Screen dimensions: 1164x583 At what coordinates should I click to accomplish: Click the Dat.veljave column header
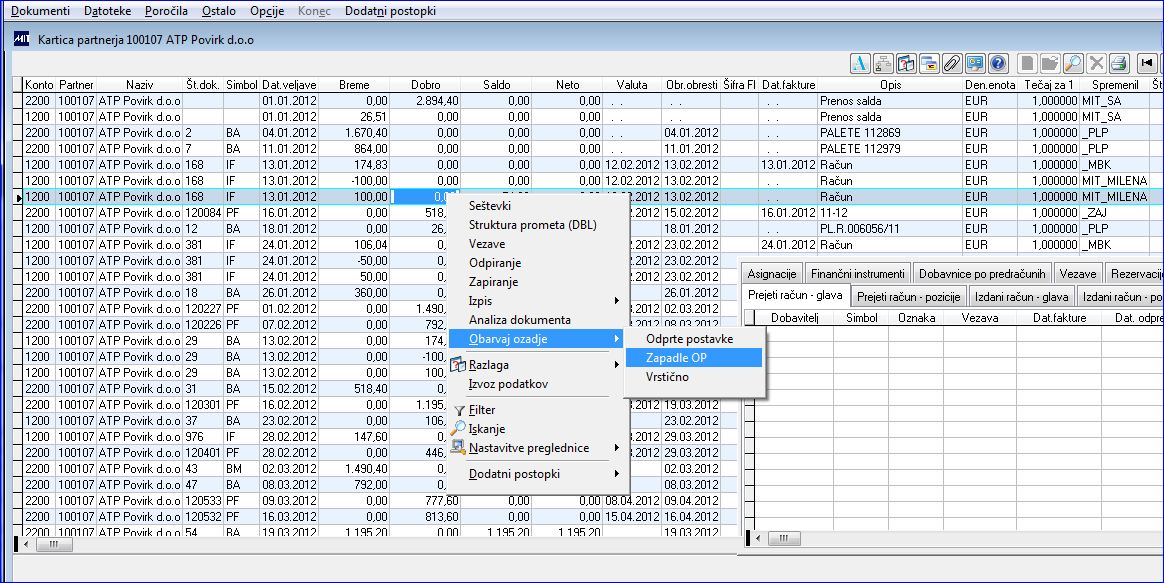pyautogui.click(x=289, y=85)
